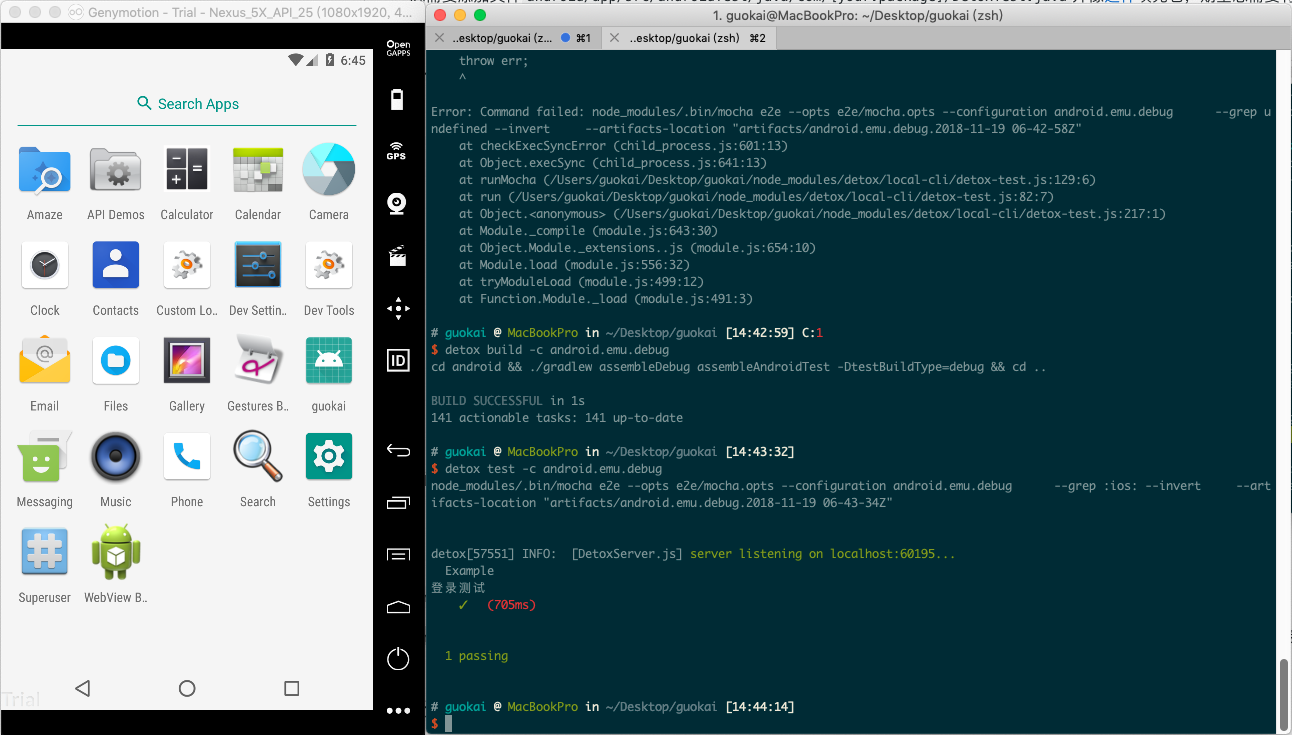This screenshot has width=1292, height=735.
Task: Click 'detox test -c android.emu.debug' command
Action: [x=553, y=469]
